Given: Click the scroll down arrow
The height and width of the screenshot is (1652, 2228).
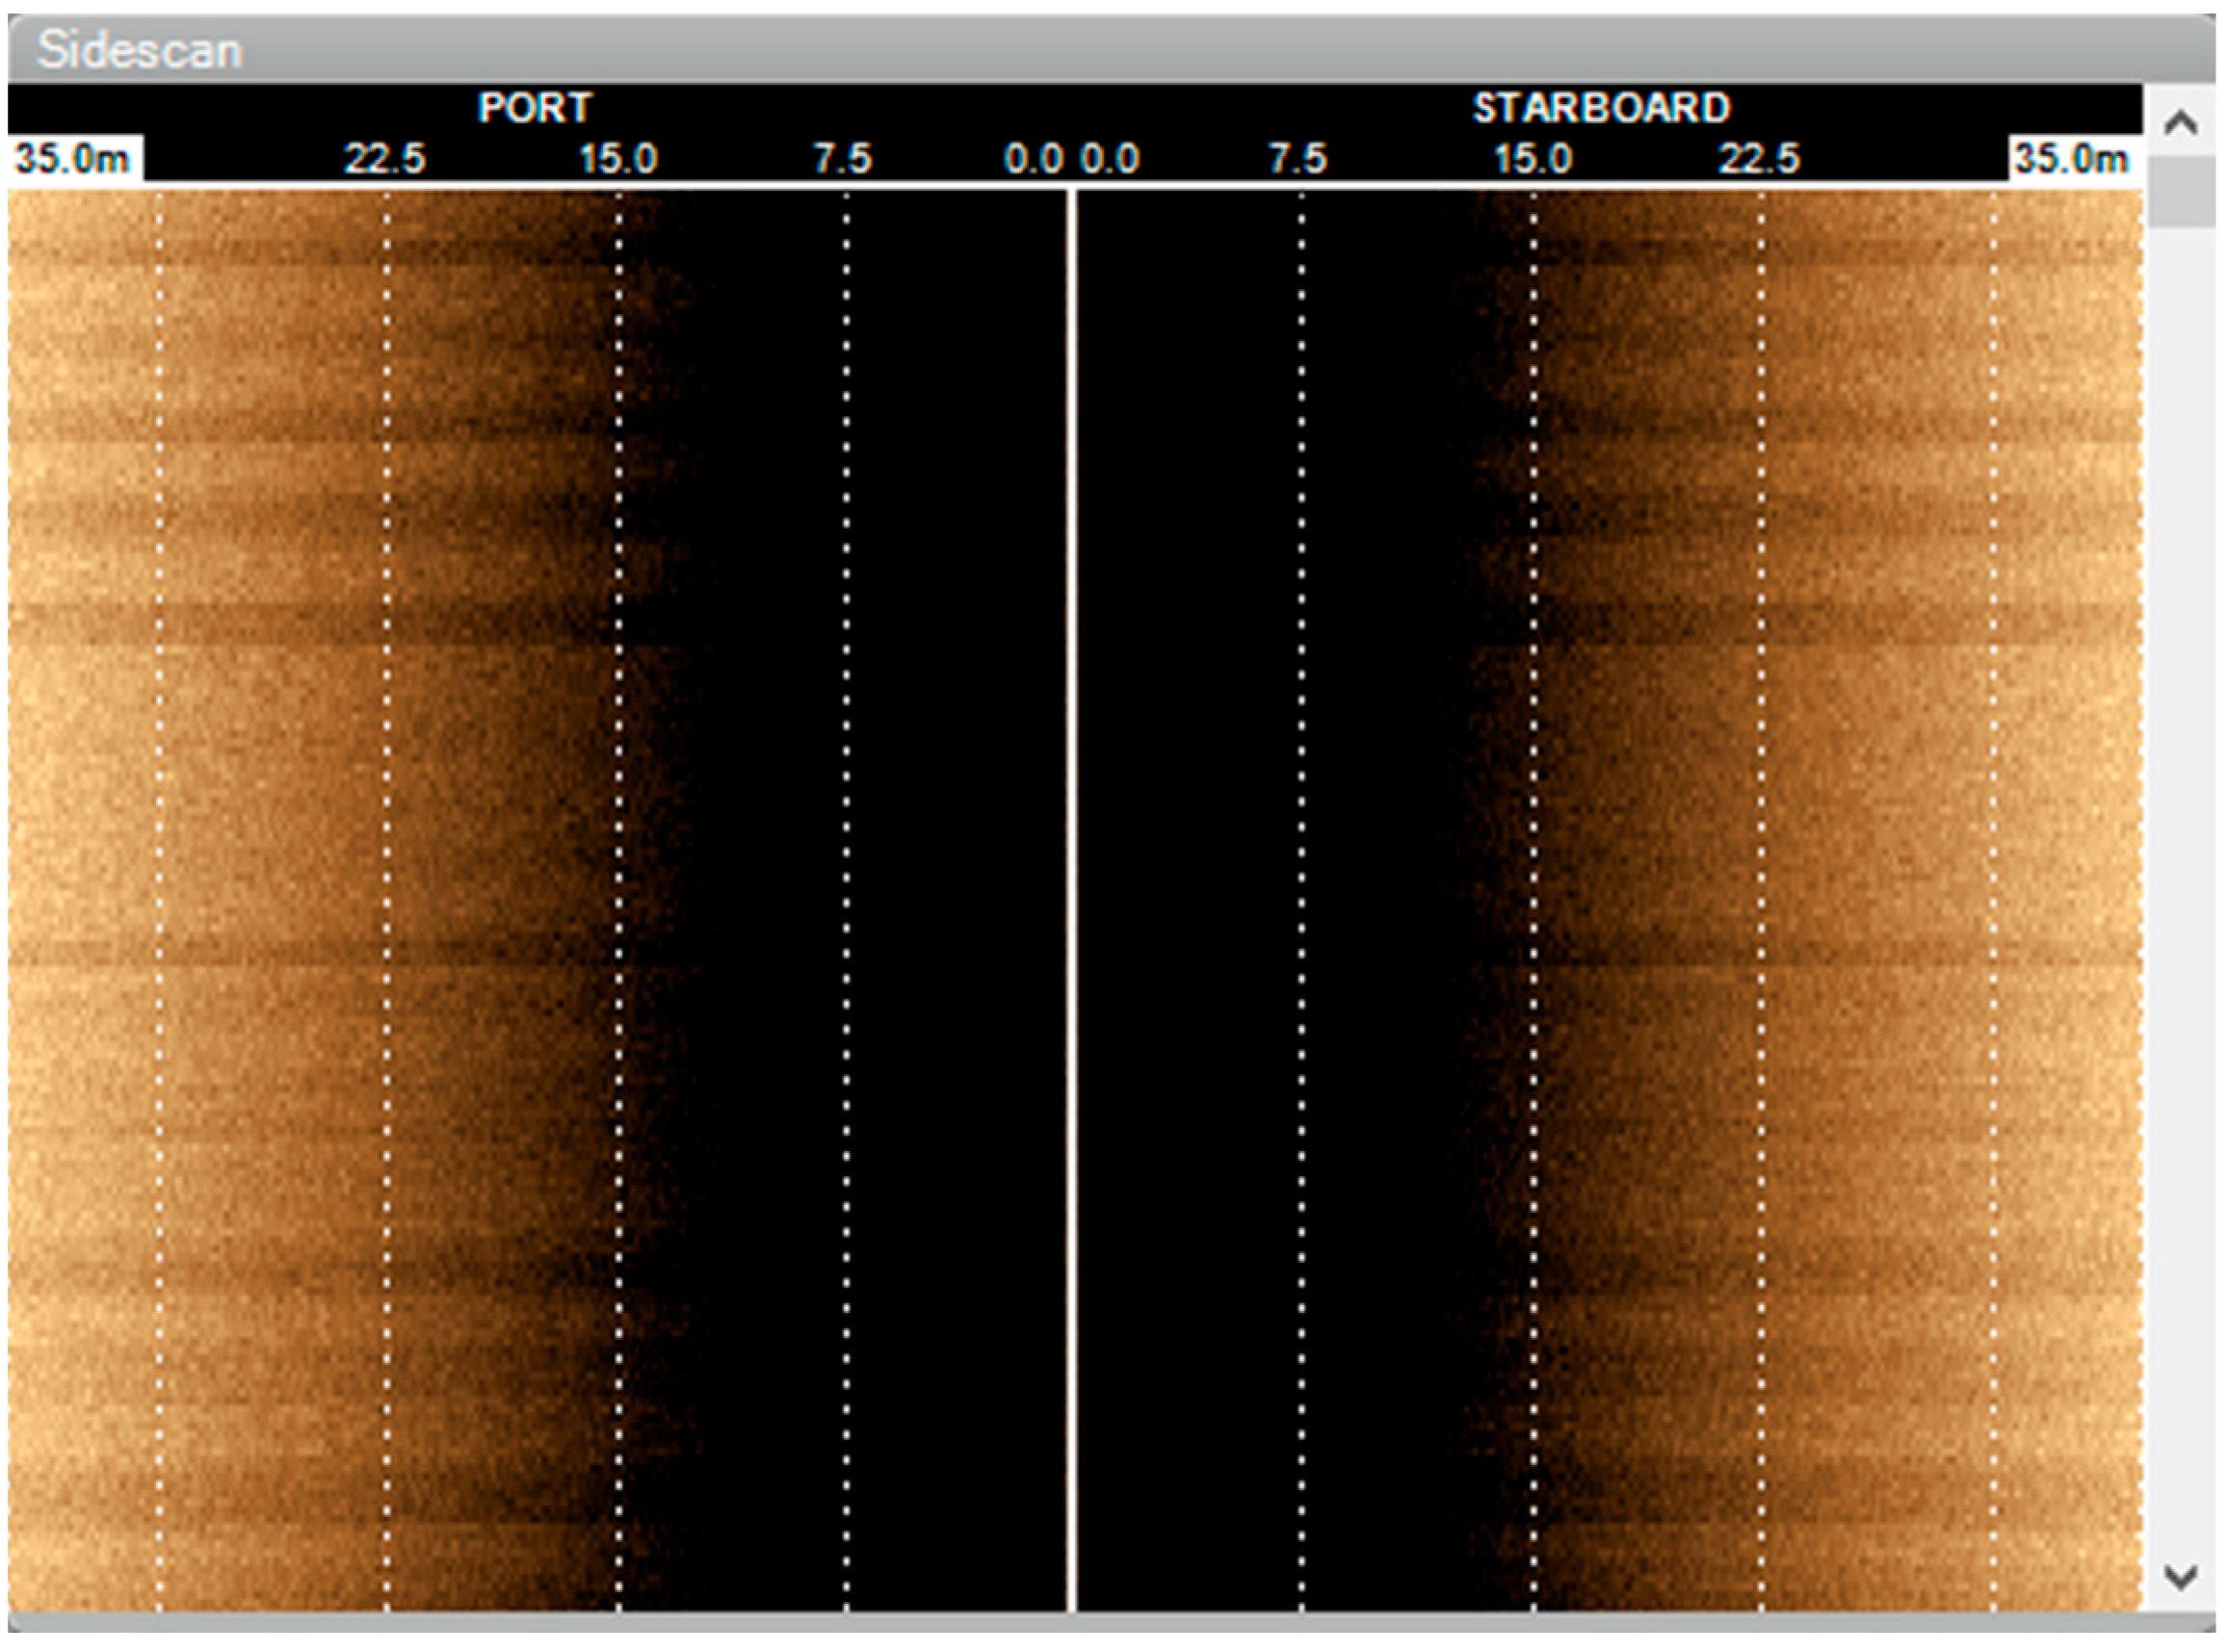Looking at the screenshot, I should pos(2180,1576).
